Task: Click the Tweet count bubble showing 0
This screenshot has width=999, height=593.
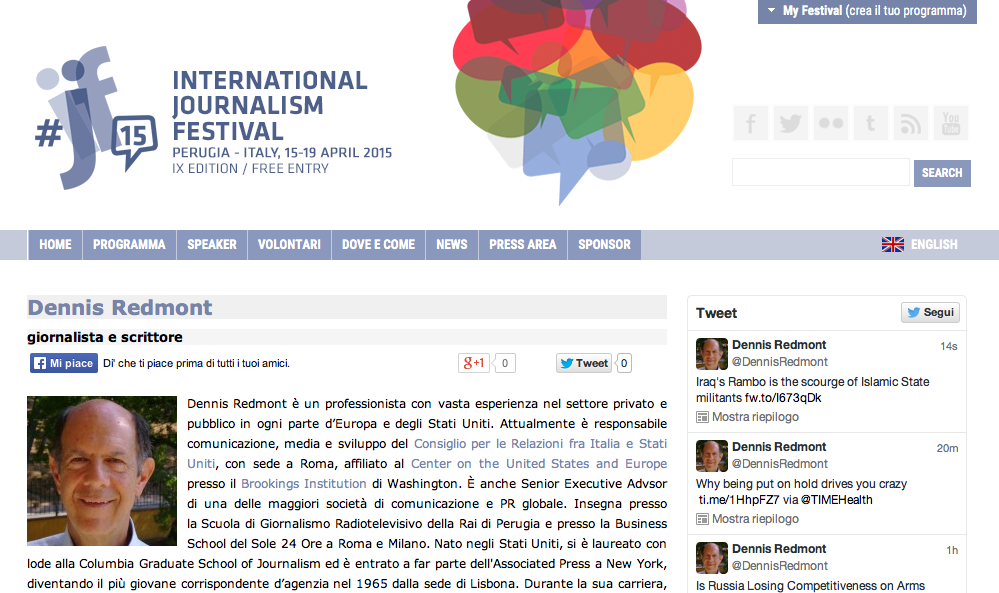Action: click(x=624, y=363)
